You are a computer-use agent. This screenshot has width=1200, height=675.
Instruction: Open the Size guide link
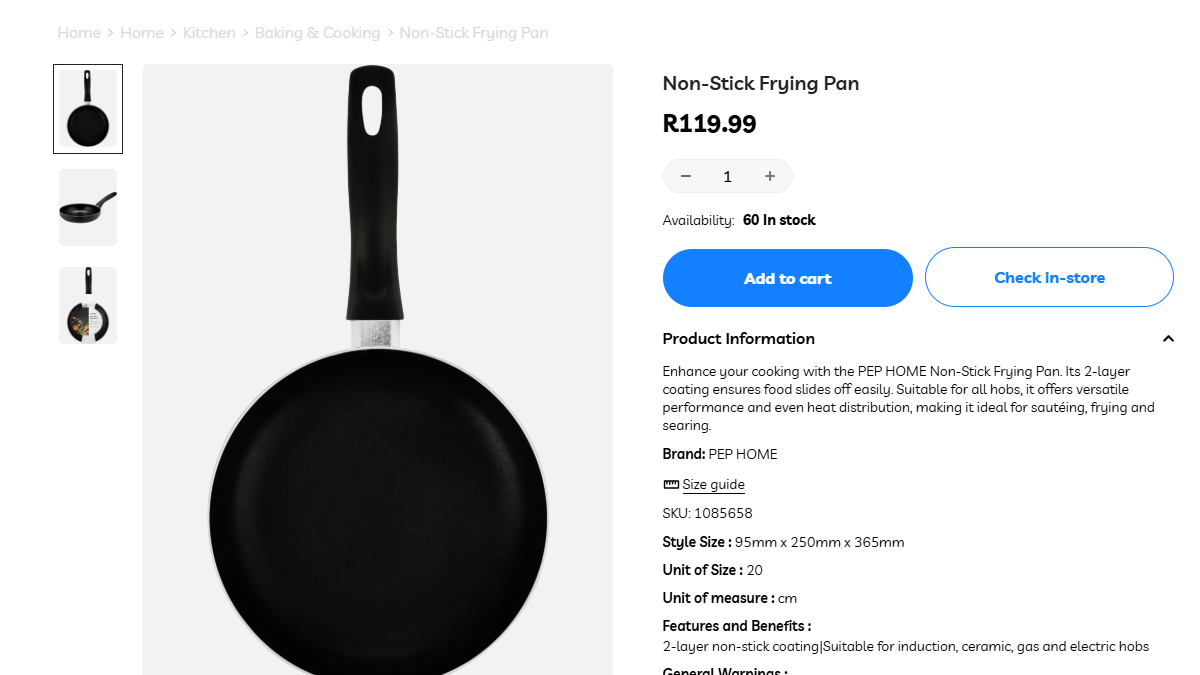tap(713, 485)
